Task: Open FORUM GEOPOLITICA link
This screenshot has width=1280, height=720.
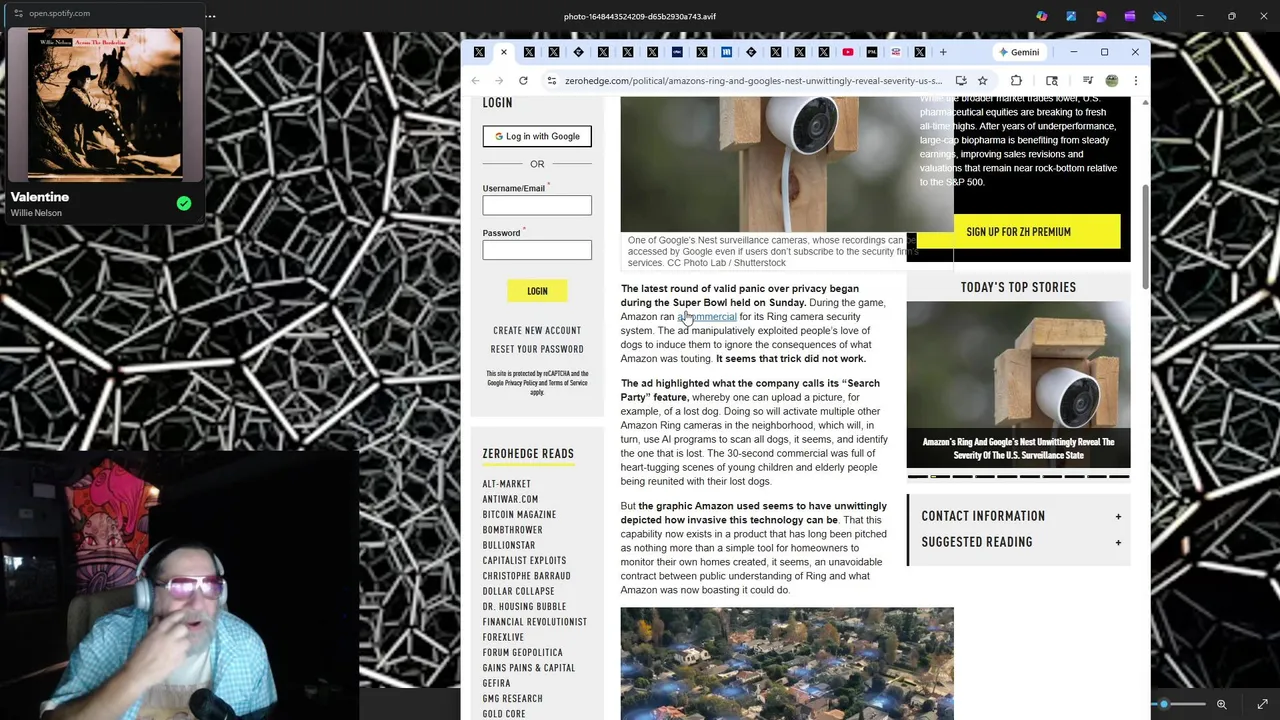Action: pos(522,653)
